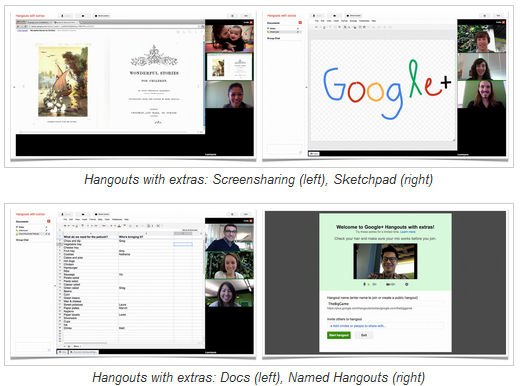Image resolution: width=523 pixels, height=386 pixels.
Task: Click the Sketchpad canvas with the Google+ drawing
Action: tap(383, 90)
